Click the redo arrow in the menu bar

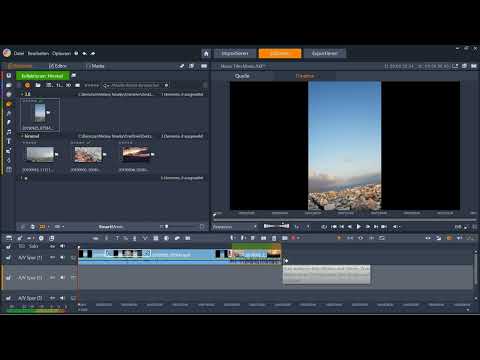click(x=93, y=53)
